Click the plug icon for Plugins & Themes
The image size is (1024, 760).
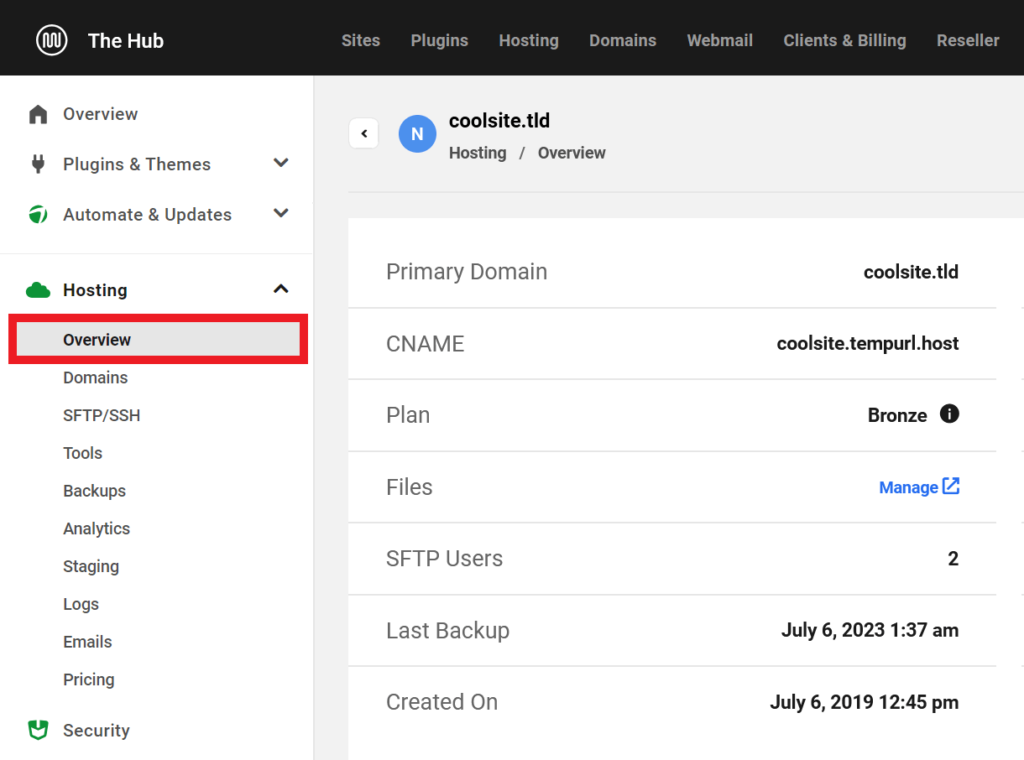pyautogui.click(x=38, y=164)
